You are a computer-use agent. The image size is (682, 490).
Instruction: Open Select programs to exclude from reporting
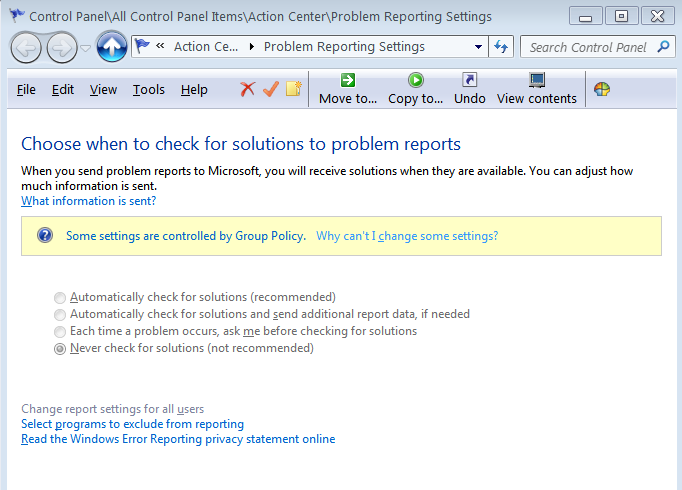[132, 424]
